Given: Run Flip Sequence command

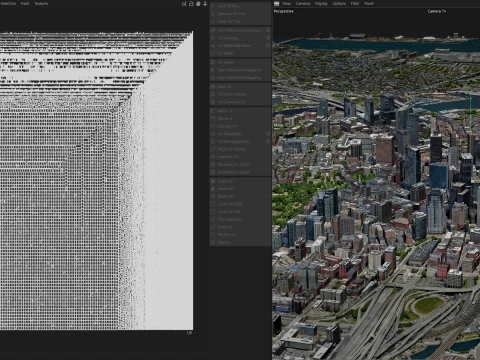Looking at the screenshot, I should click(240, 219).
